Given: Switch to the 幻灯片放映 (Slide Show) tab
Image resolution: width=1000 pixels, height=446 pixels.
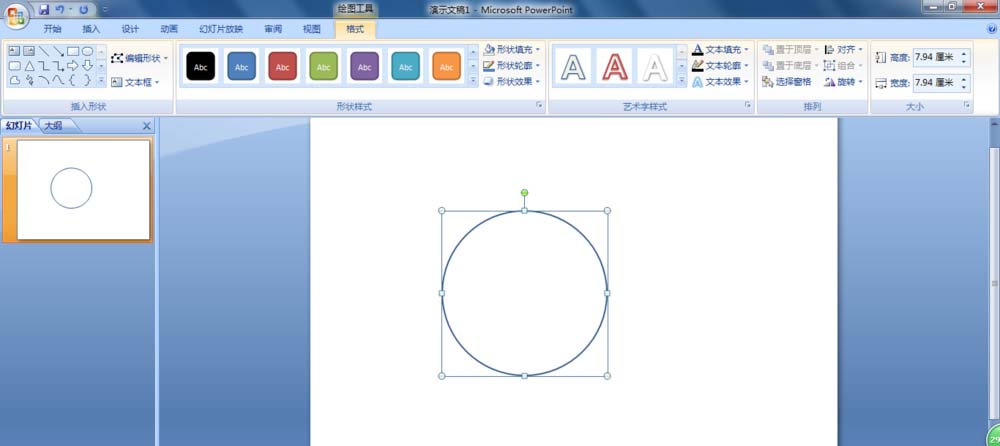Looking at the screenshot, I should [221, 29].
